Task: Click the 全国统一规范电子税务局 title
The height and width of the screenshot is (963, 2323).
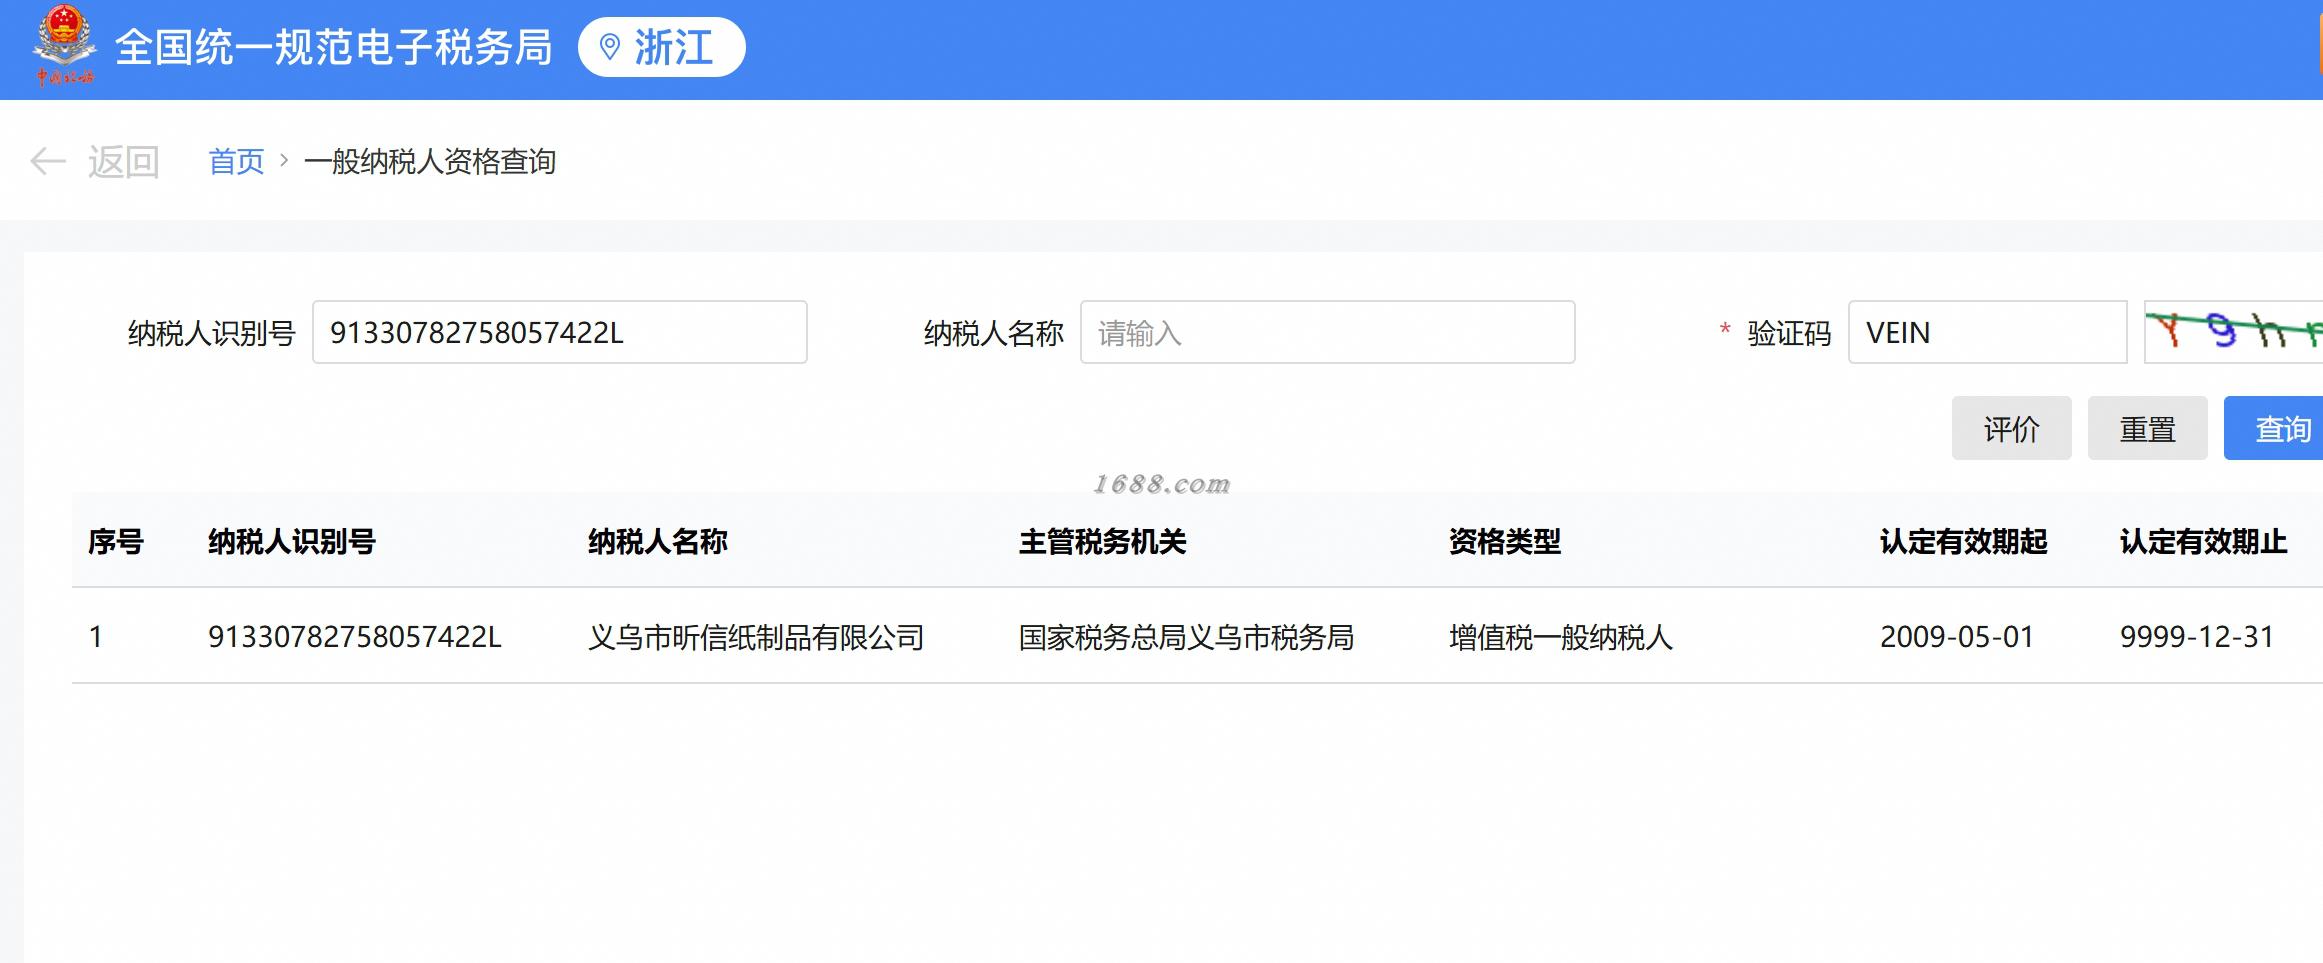Action: click(334, 47)
